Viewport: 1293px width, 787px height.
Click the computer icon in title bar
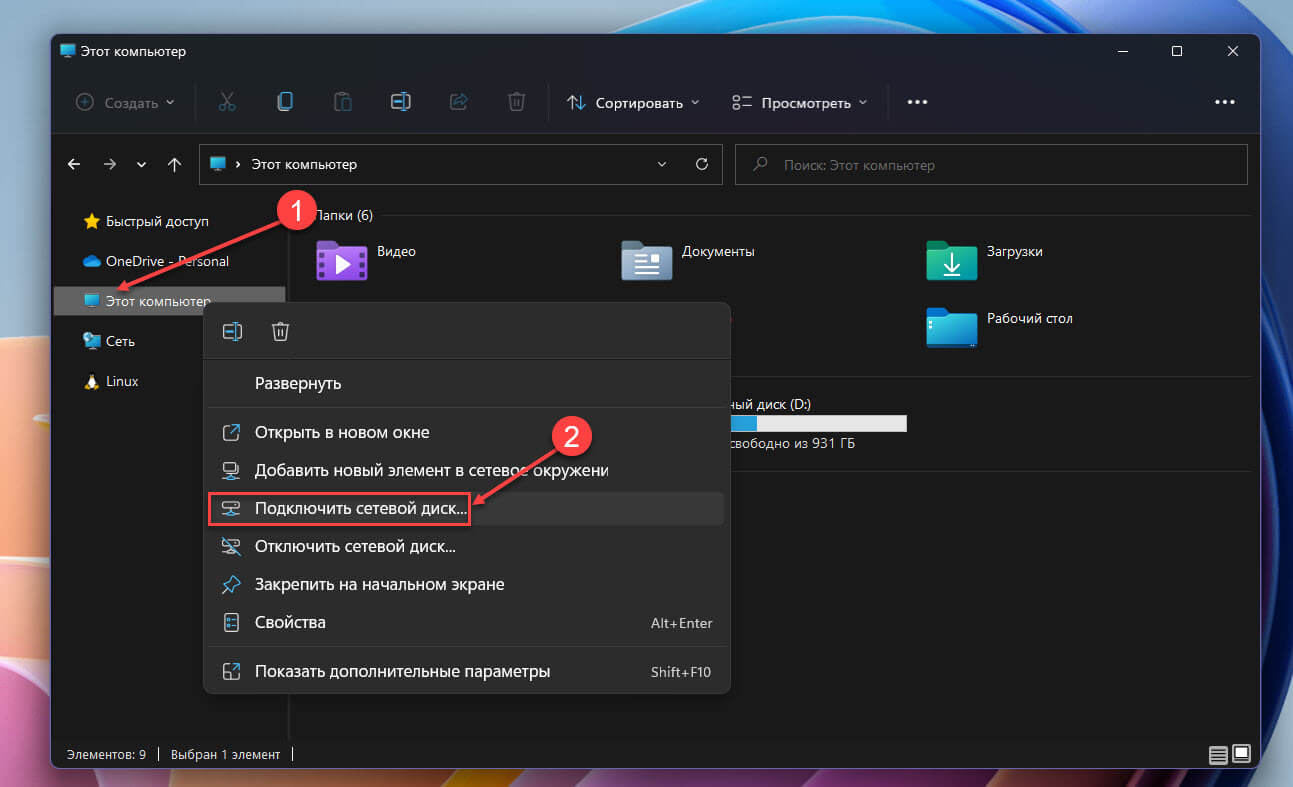click(x=68, y=51)
